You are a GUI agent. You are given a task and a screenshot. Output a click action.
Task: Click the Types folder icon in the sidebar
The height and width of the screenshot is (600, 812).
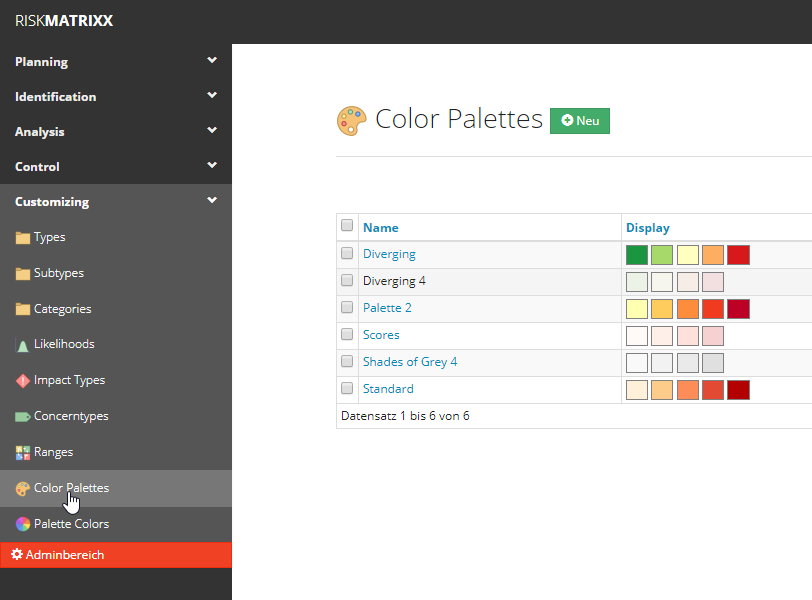(x=22, y=238)
